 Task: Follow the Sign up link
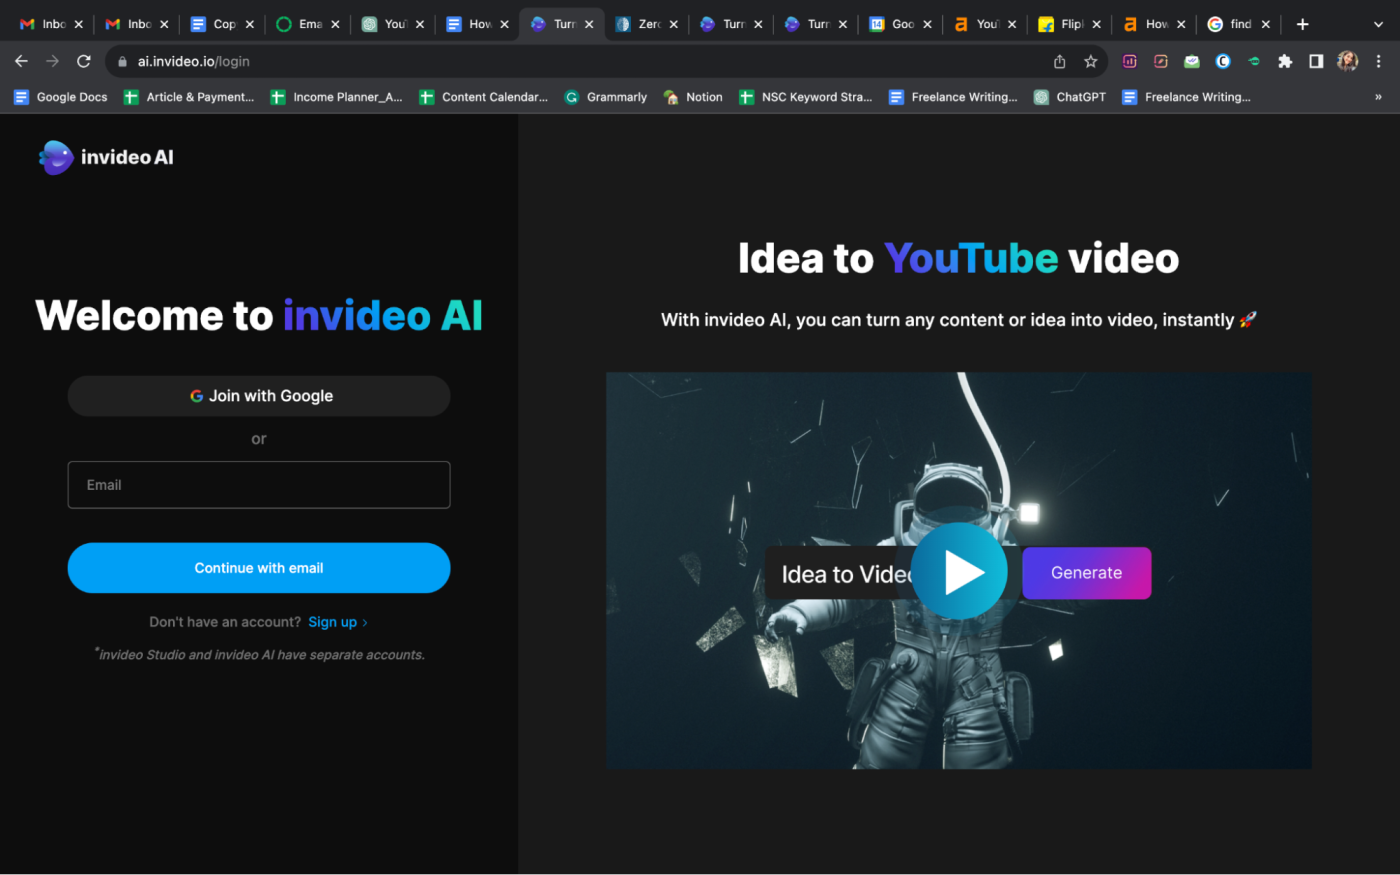pos(332,622)
